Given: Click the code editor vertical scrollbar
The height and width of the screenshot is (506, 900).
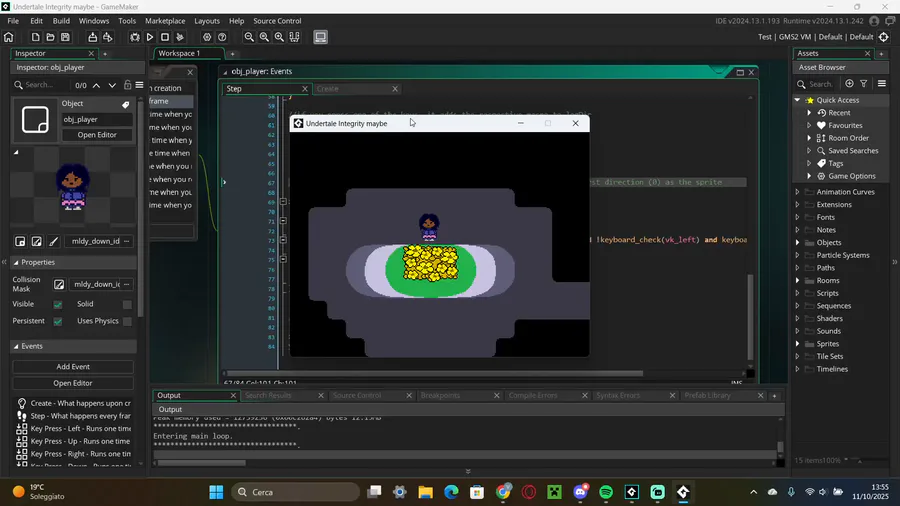Looking at the screenshot, I should coord(750,316).
